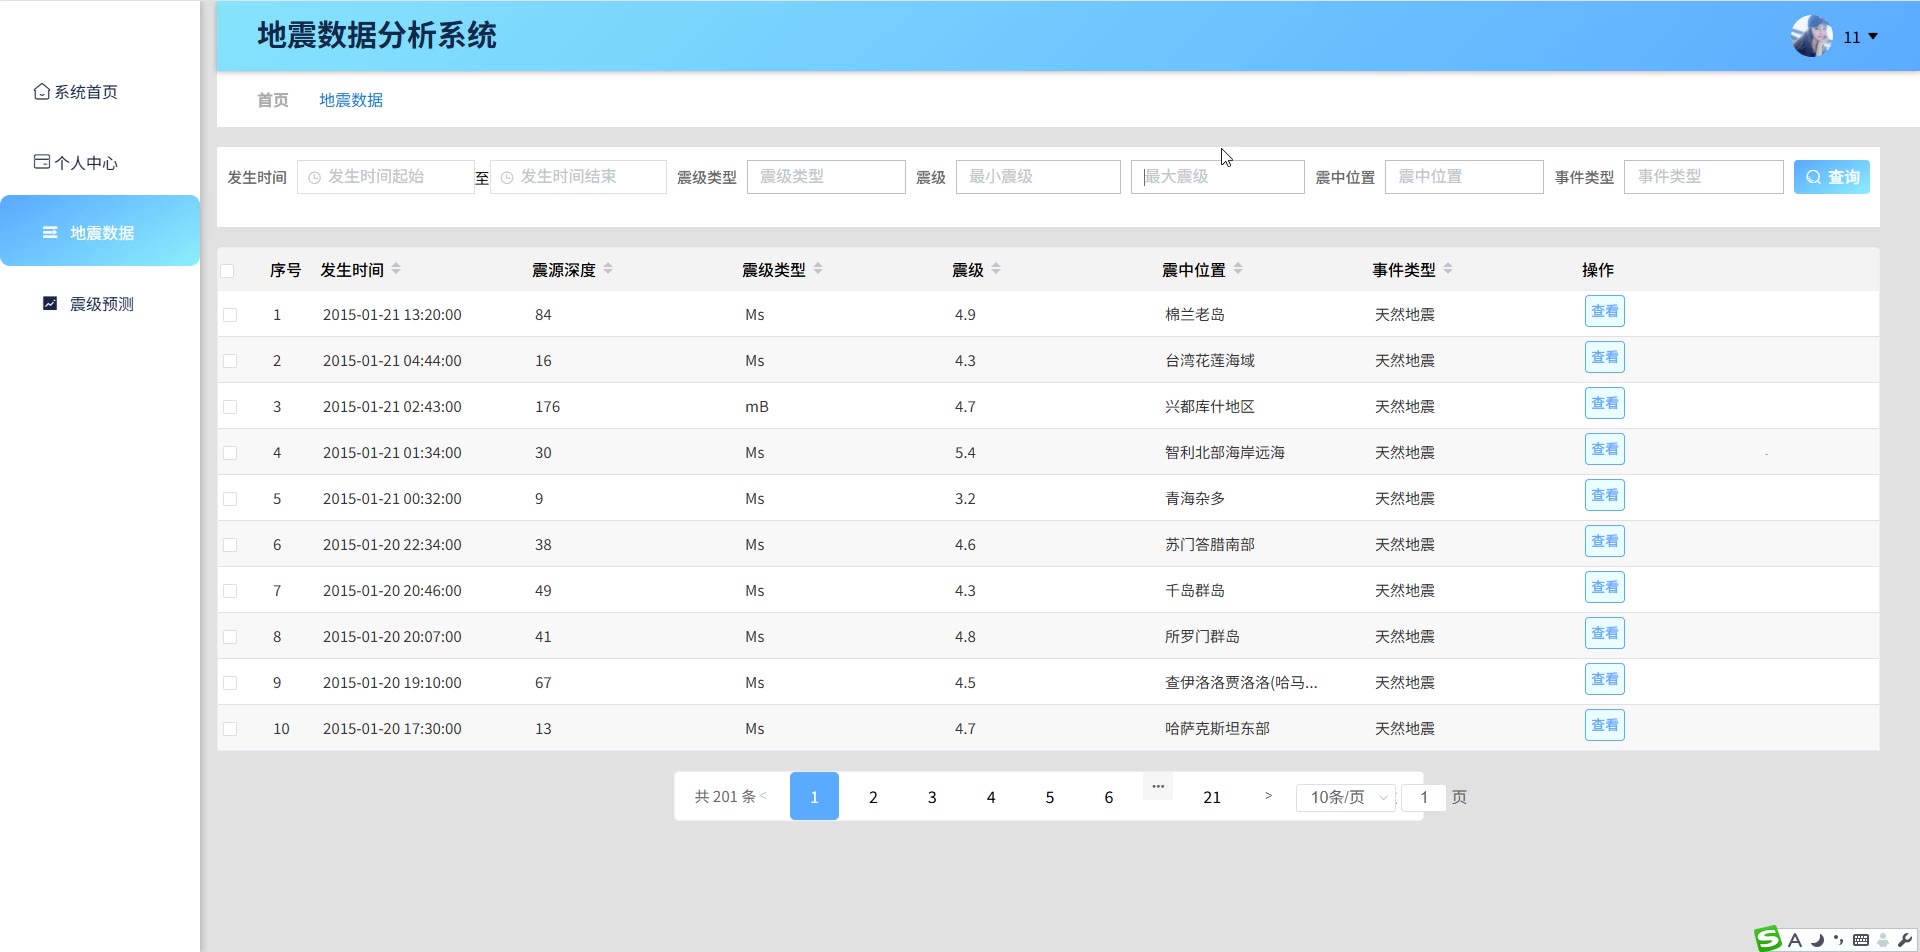Open 地震数据 in the sidebar menu
The width and height of the screenshot is (1920, 952).
[100, 232]
